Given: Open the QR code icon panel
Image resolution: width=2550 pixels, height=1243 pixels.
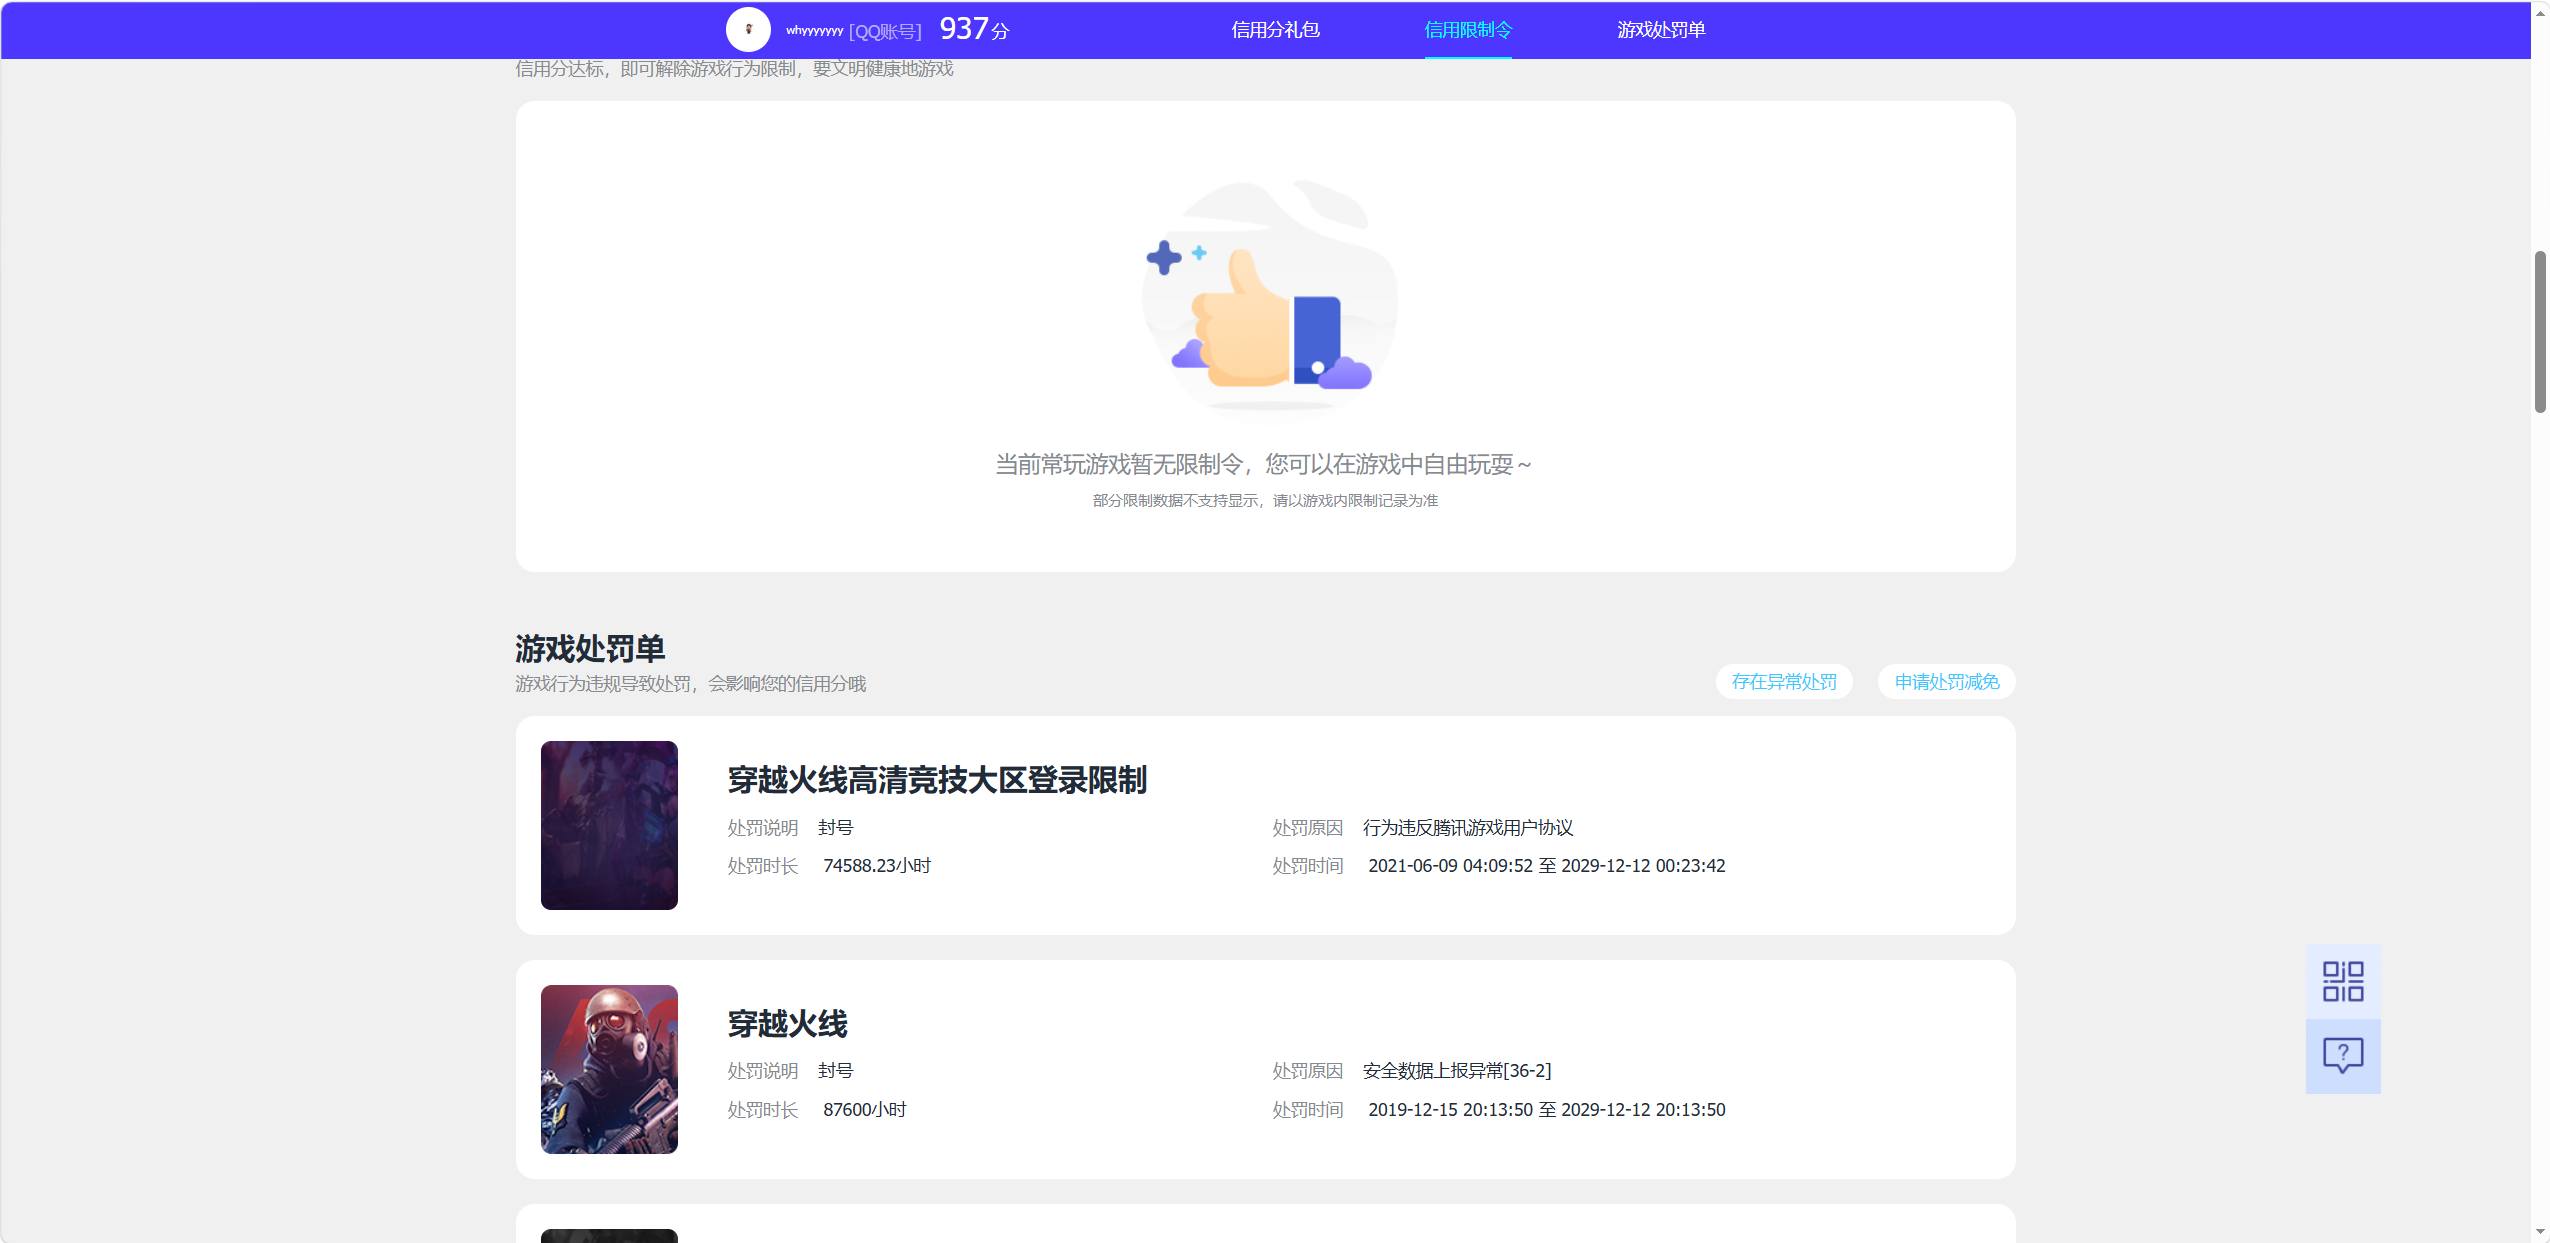Looking at the screenshot, I should [x=2343, y=981].
